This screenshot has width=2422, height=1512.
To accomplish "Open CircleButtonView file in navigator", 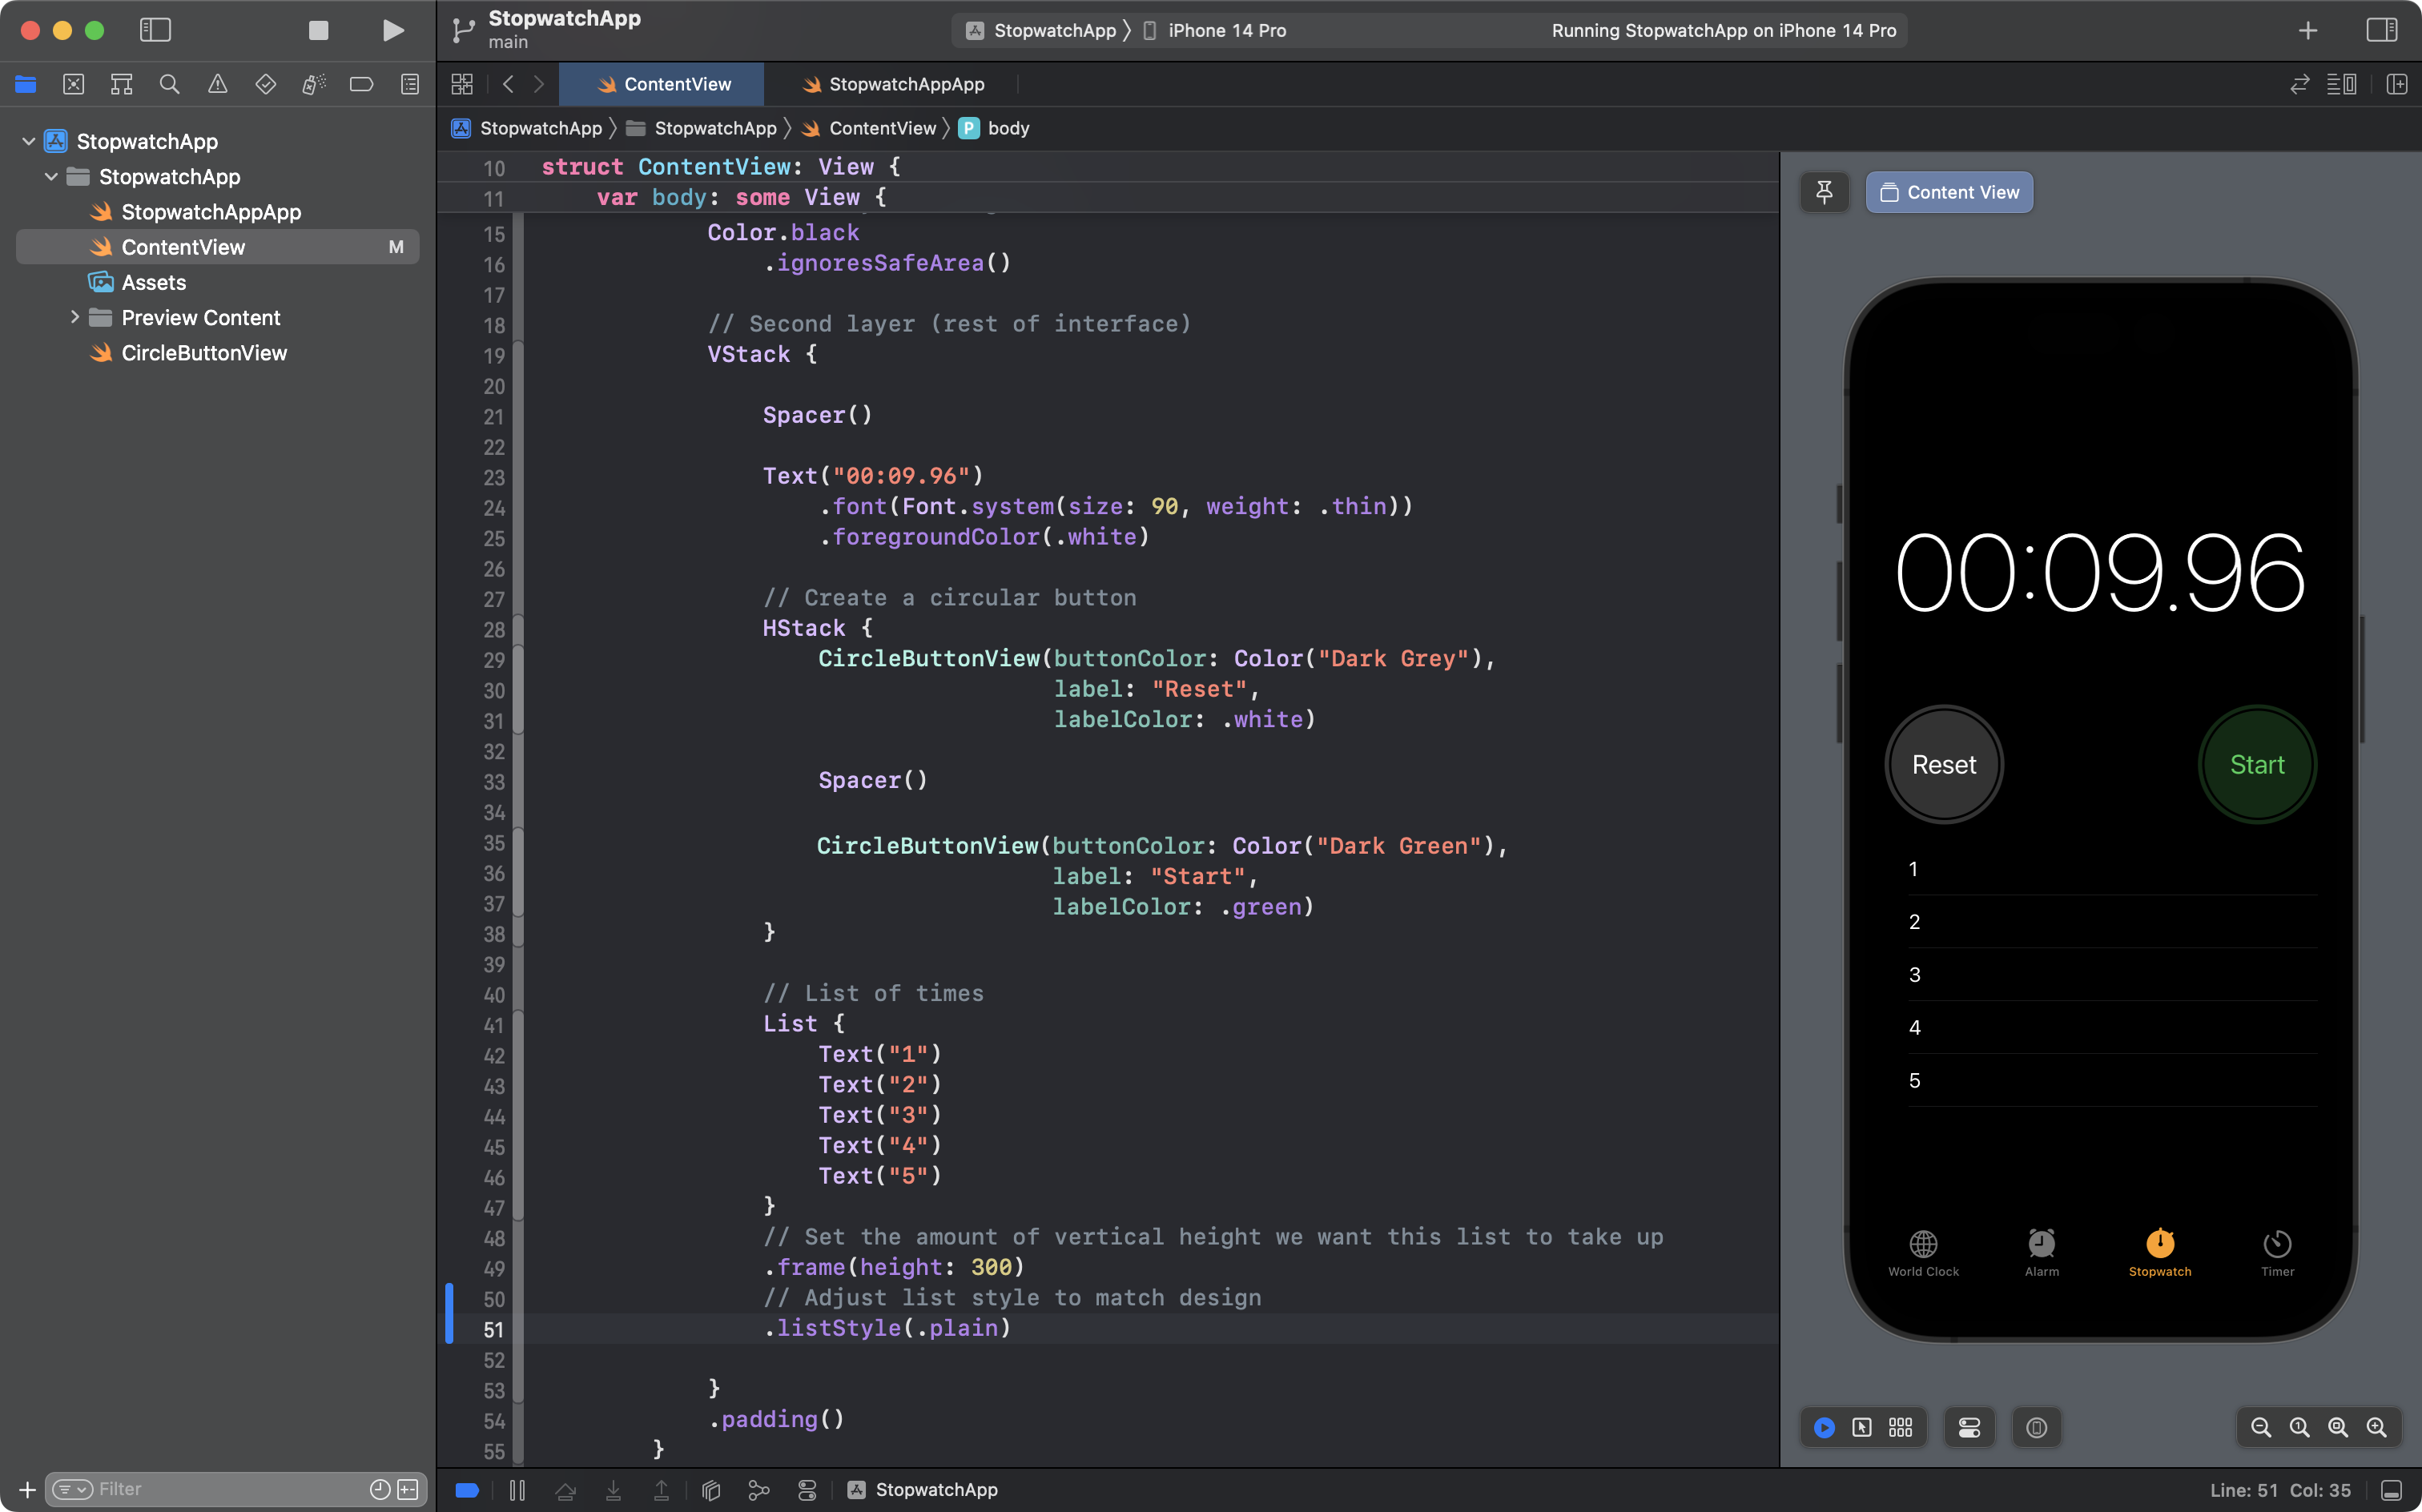I will pos(204,353).
